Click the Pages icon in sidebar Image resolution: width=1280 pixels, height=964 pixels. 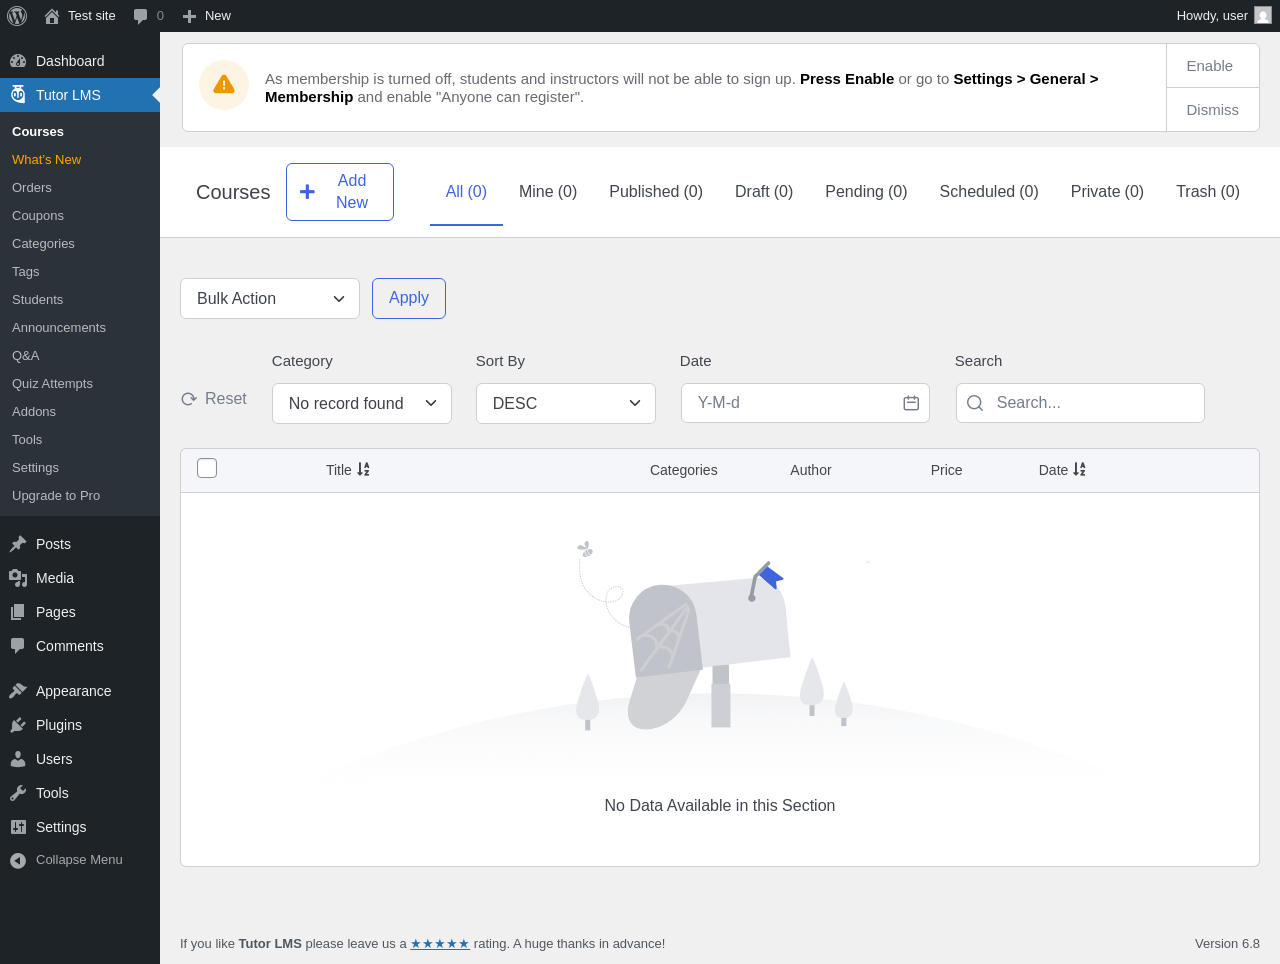(18, 612)
